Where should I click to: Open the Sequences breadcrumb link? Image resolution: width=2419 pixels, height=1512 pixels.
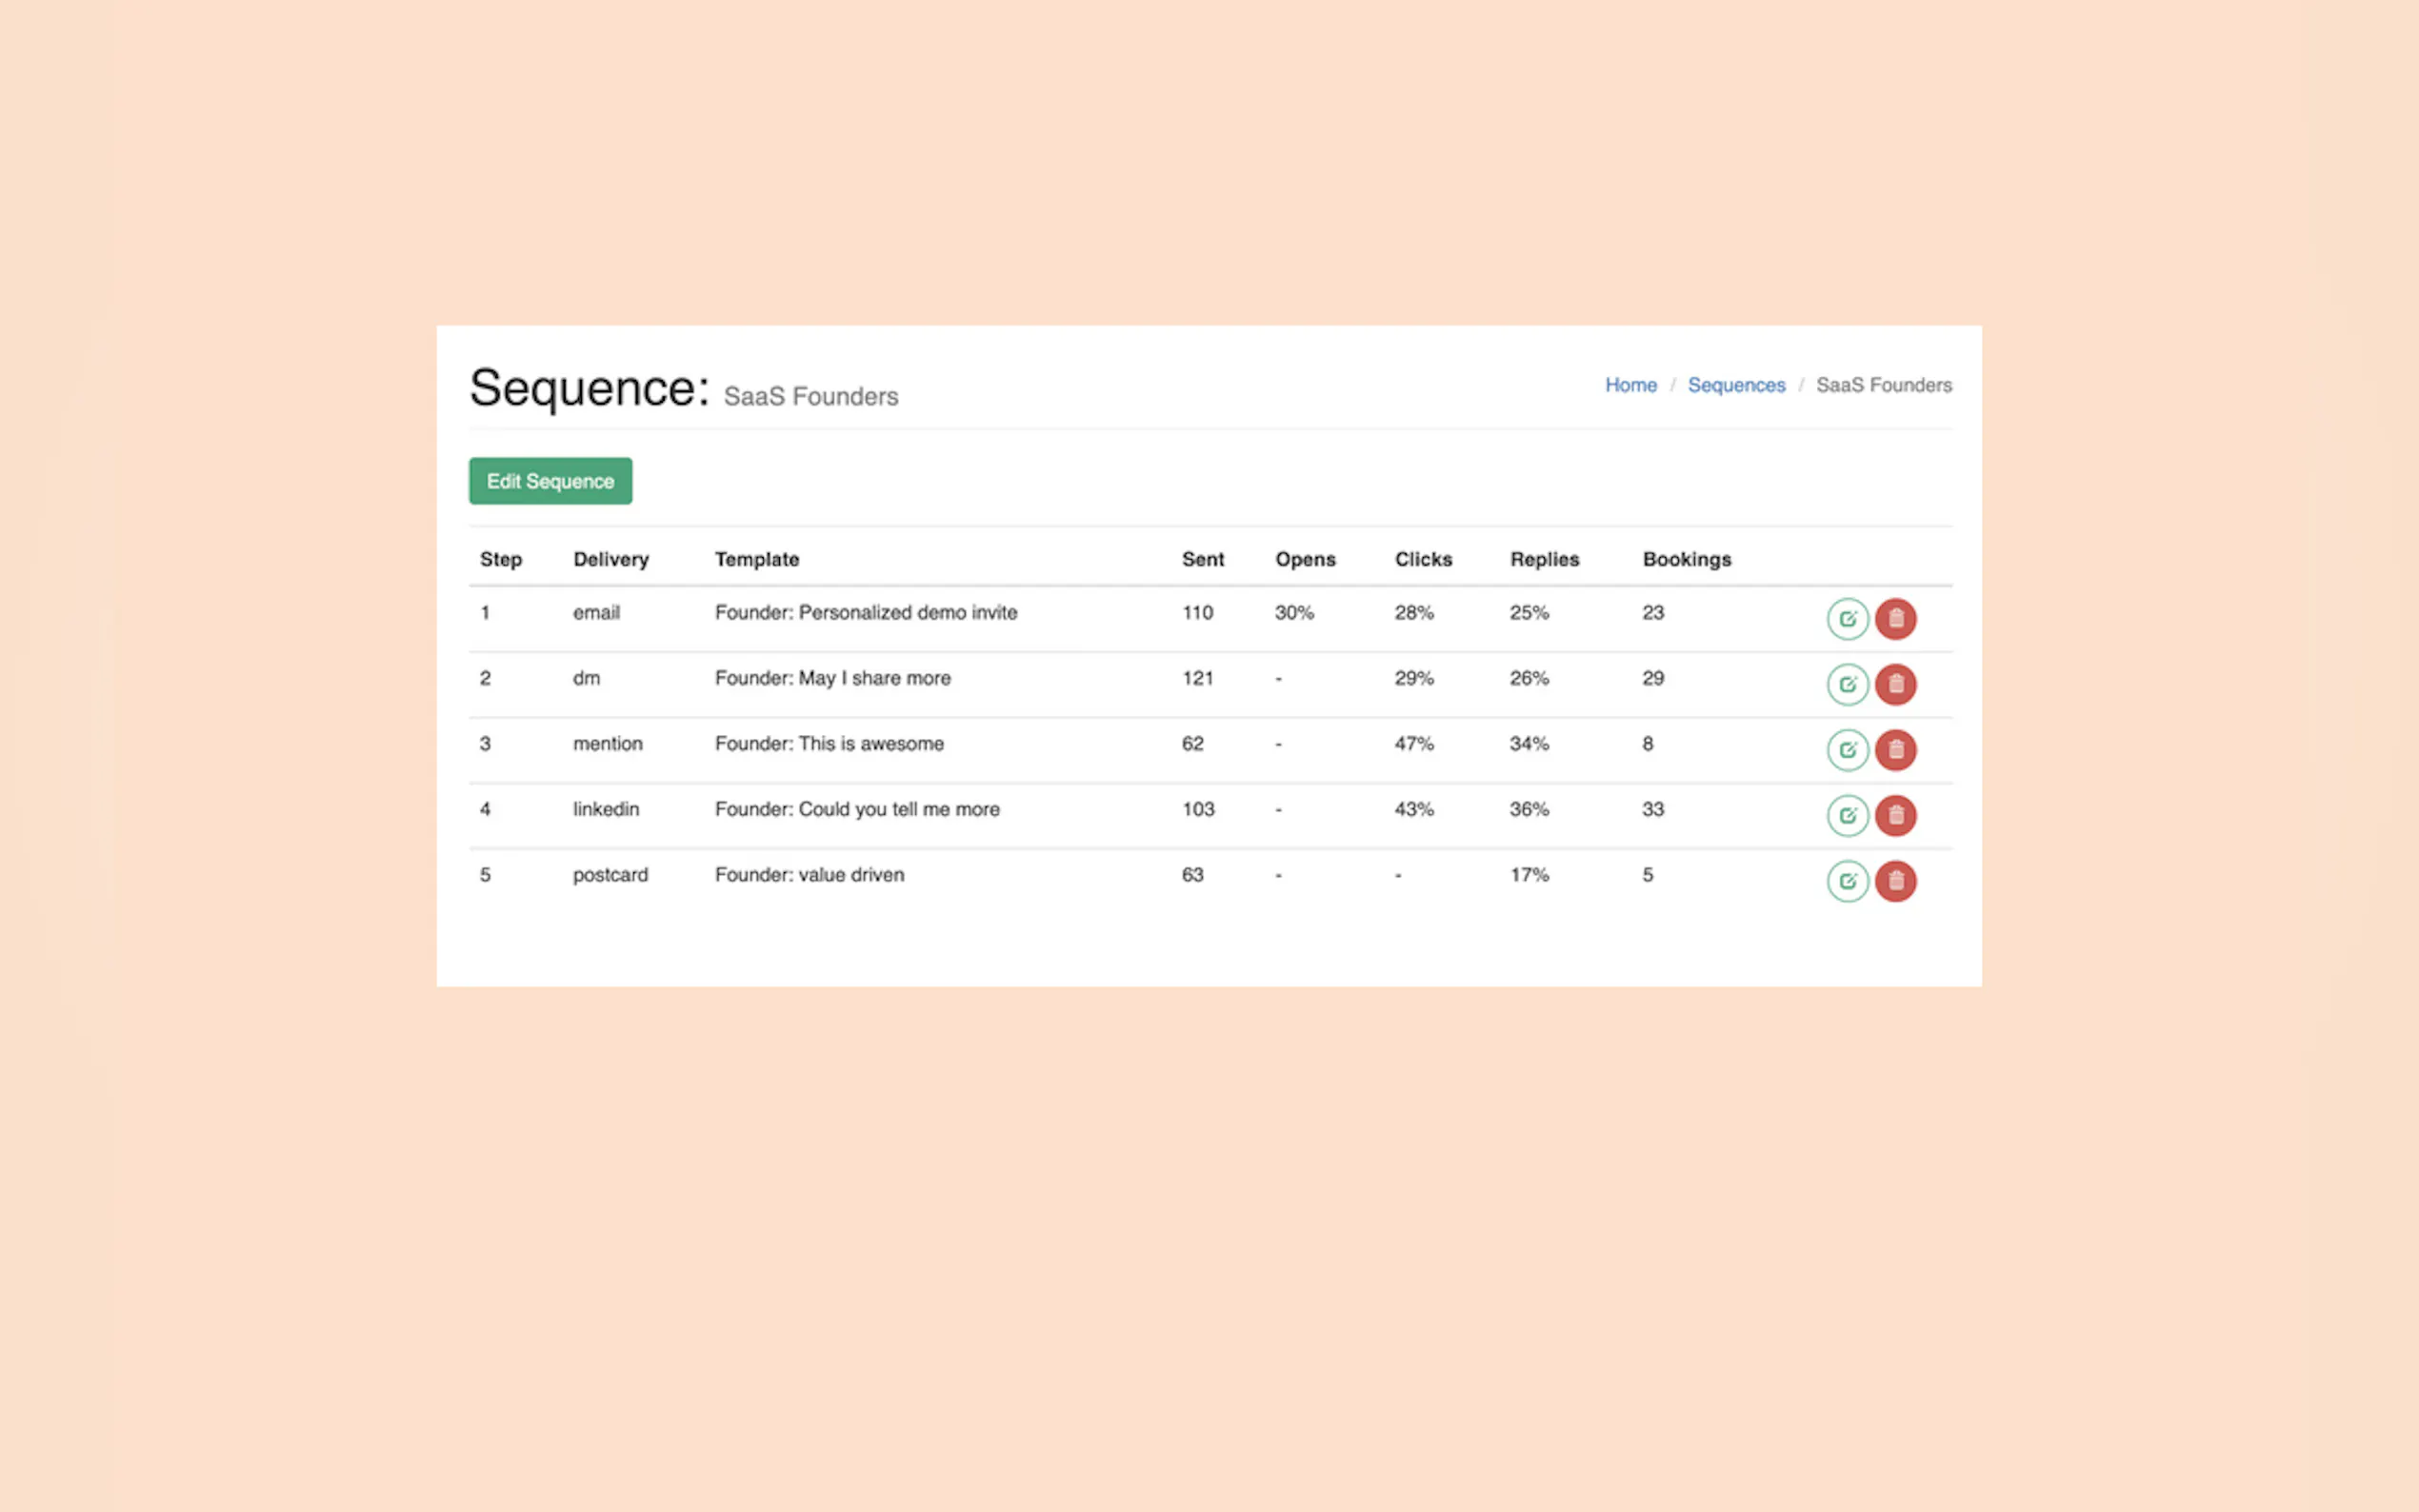(1736, 385)
